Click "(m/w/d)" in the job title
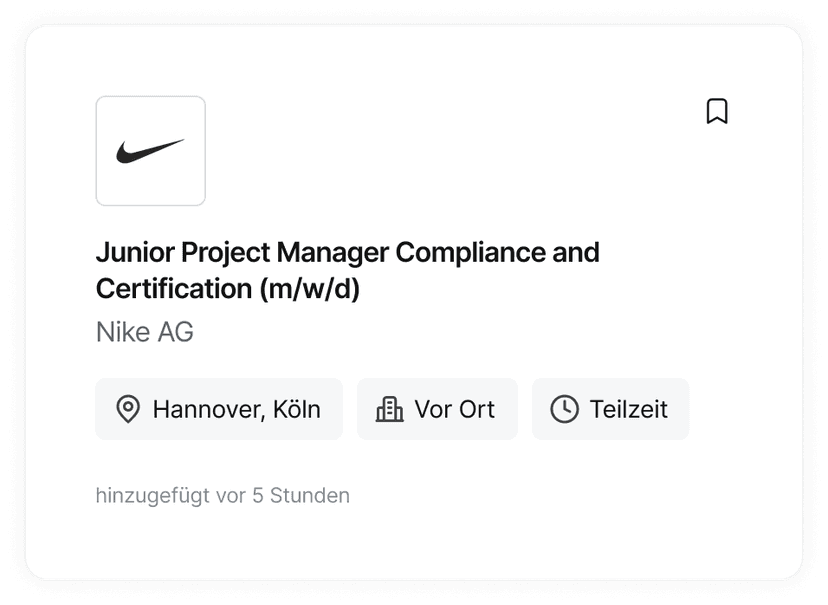This screenshot has height=605, width=828. (x=311, y=289)
